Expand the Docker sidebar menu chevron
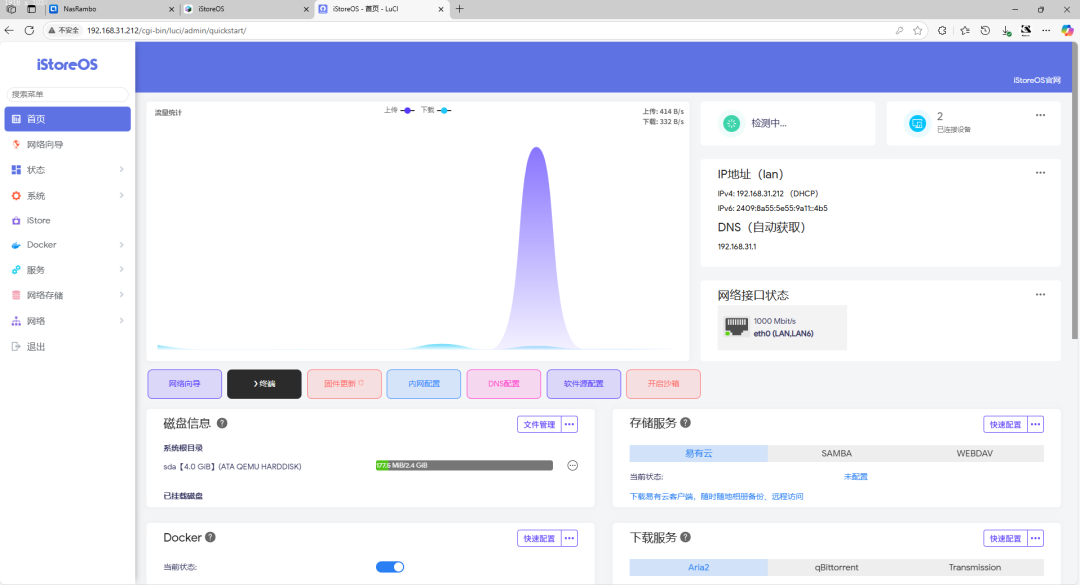The image size is (1080, 585). coord(121,245)
